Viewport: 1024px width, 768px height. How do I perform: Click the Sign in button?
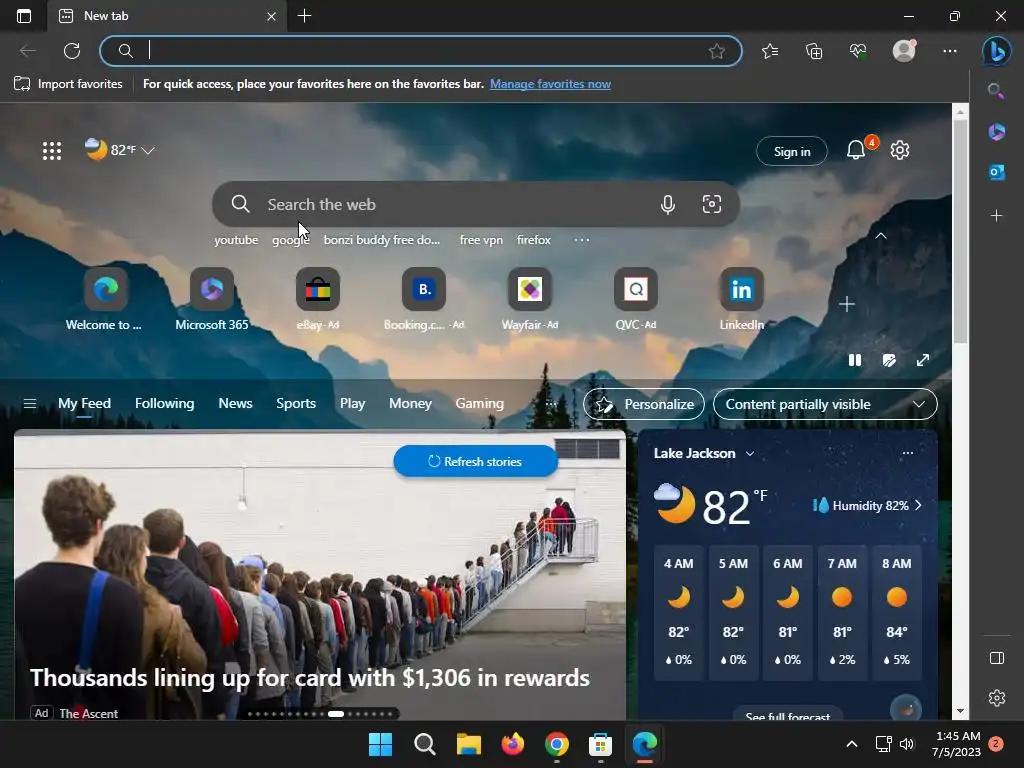(792, 151)
